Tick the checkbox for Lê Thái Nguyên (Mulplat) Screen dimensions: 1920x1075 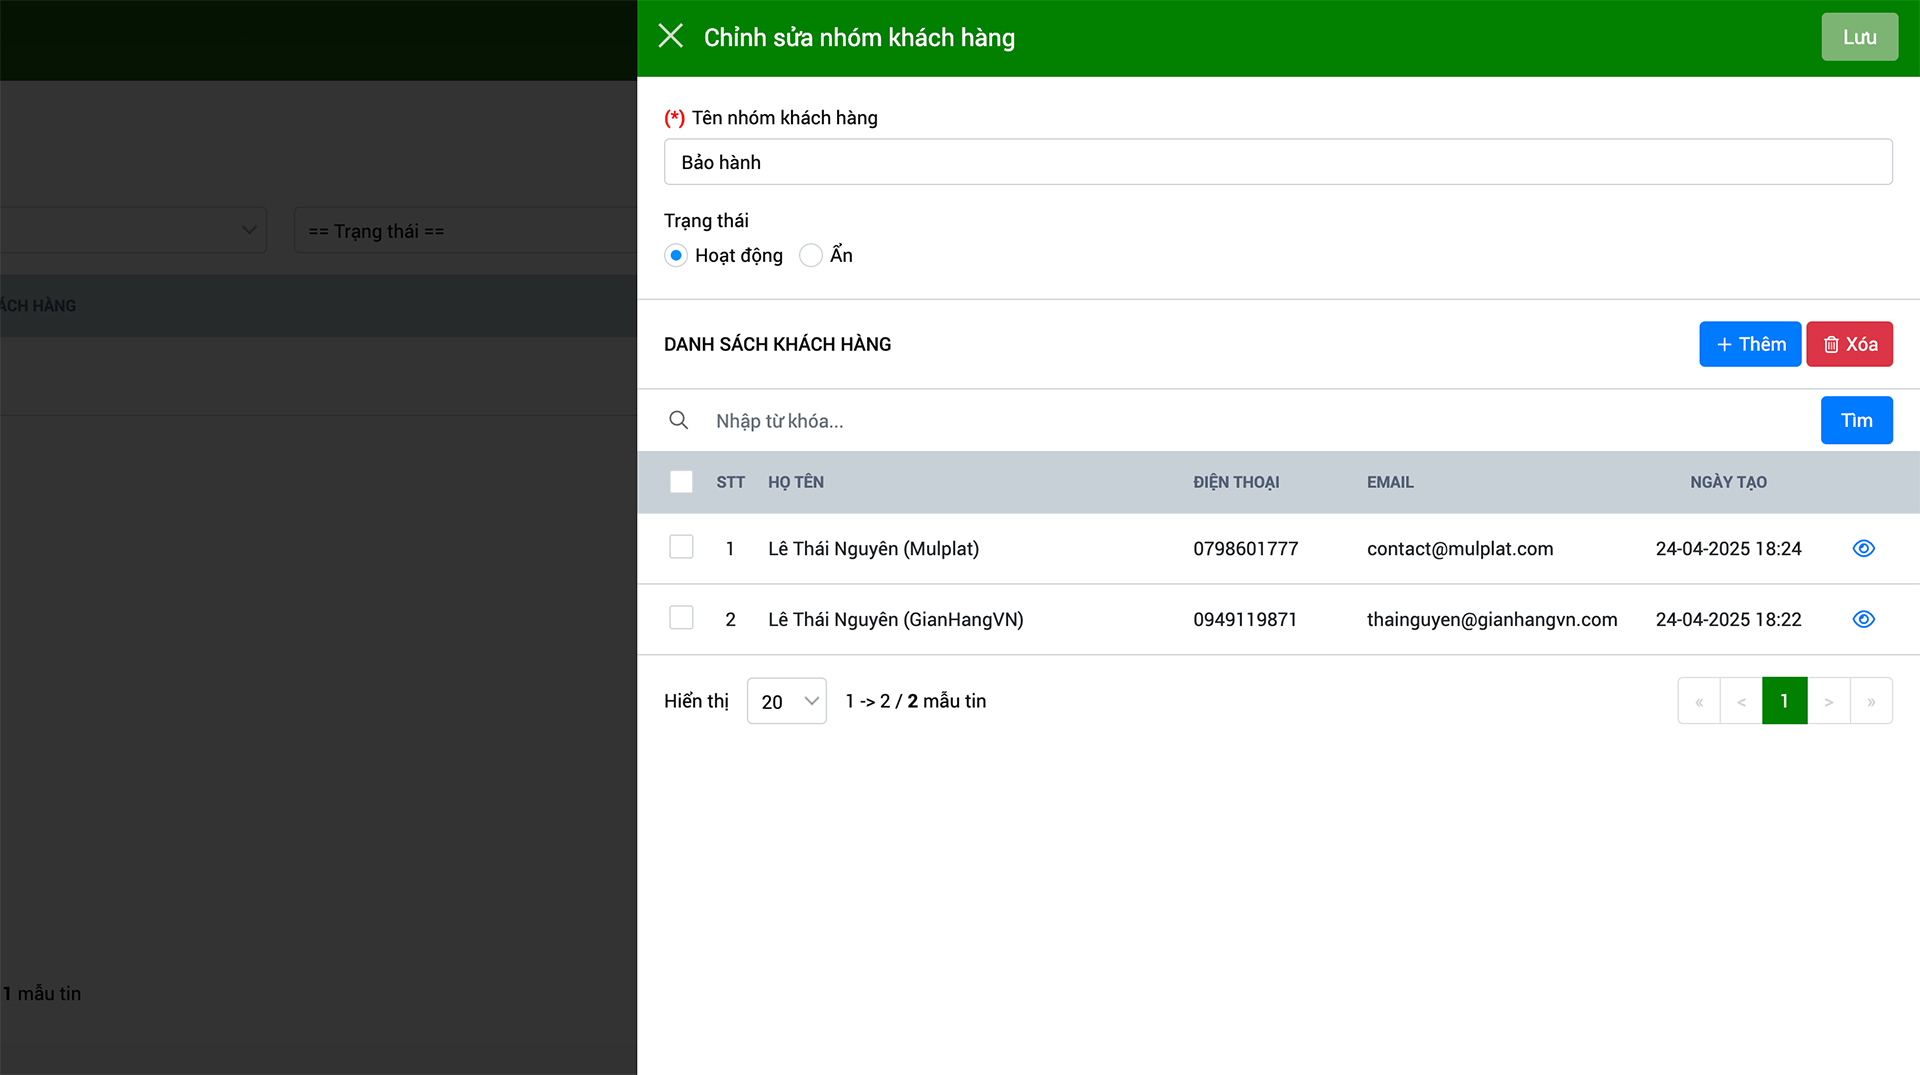click(x=681, y=547)
